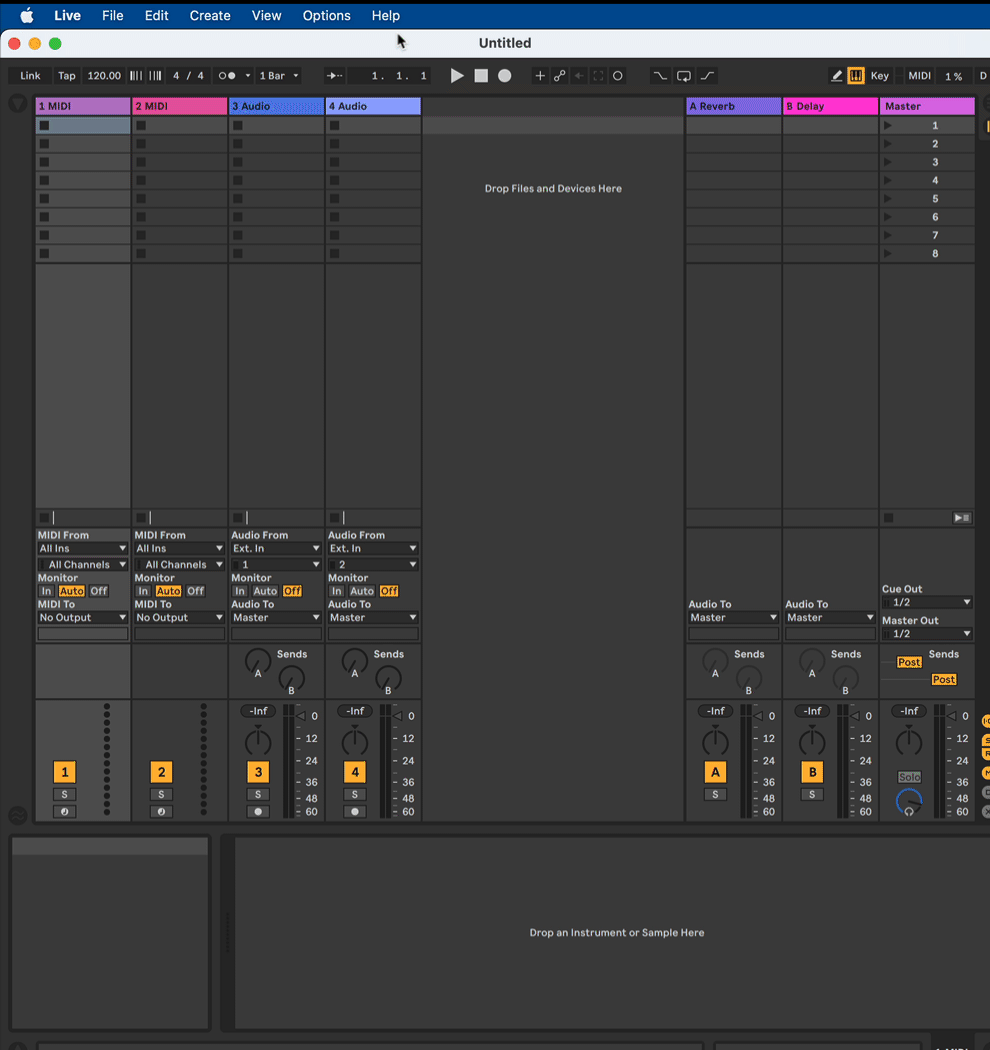Click the 120.00 tempo field

(104, 76)
